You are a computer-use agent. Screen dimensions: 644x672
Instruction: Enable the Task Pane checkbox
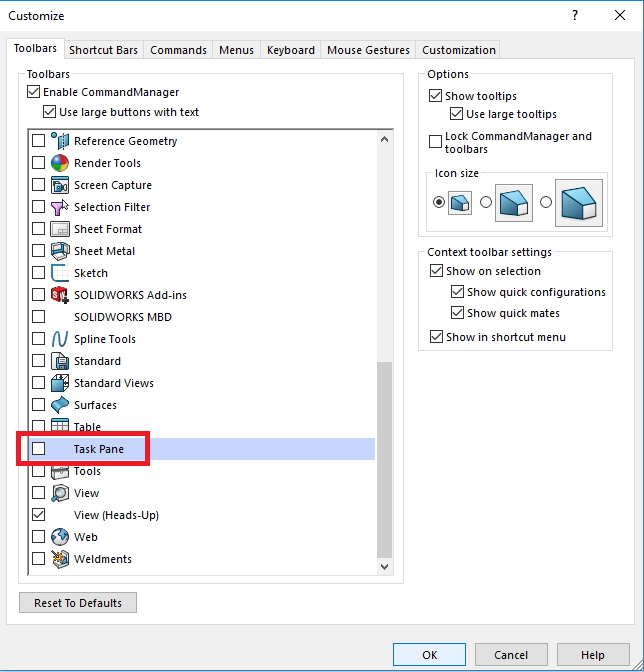click(x=39, y=449)
